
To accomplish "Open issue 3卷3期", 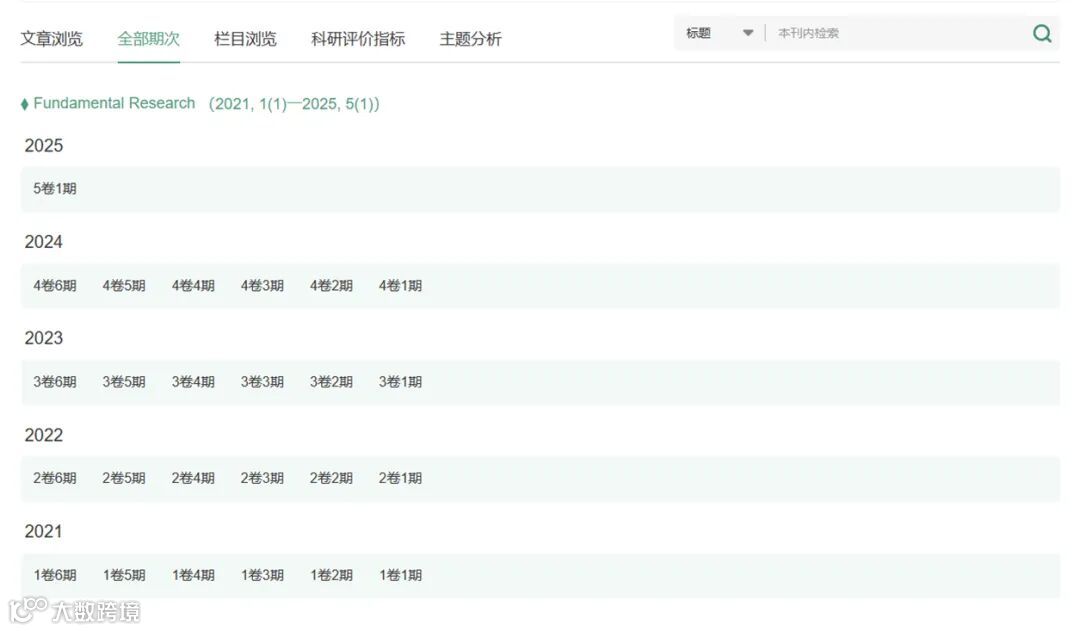I will coord(262,382).
